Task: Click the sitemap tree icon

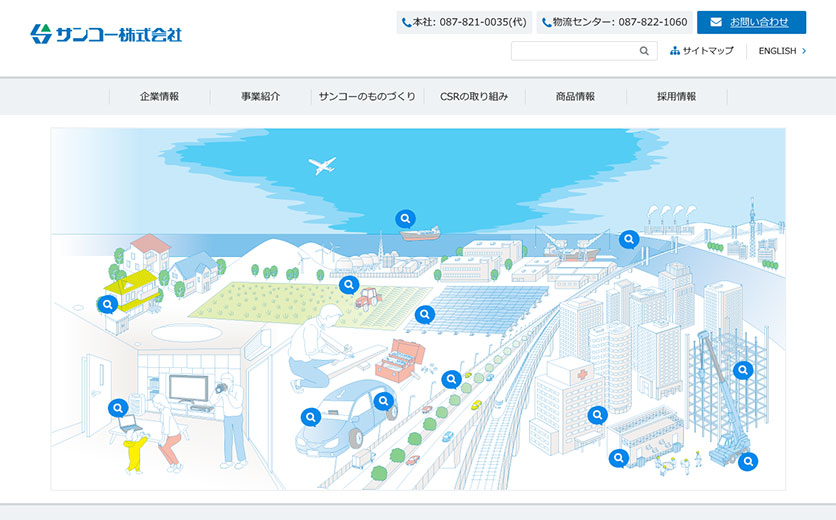Action: point(674,51)
